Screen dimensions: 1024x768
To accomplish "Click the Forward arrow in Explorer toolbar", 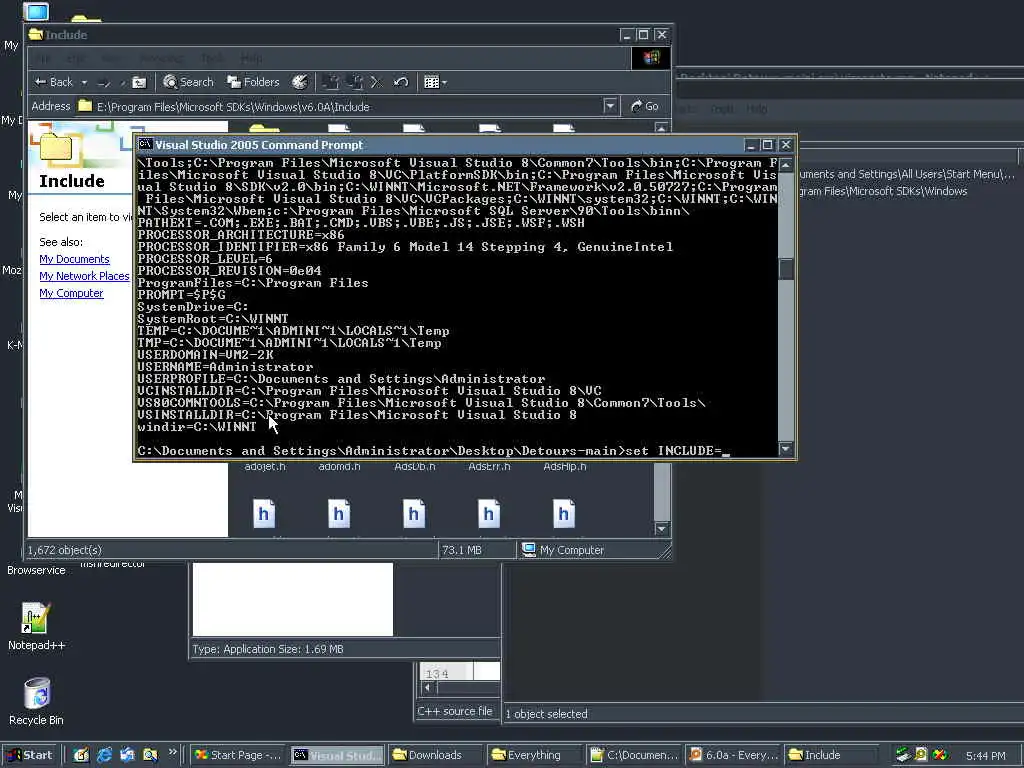I will pos(104,82).
